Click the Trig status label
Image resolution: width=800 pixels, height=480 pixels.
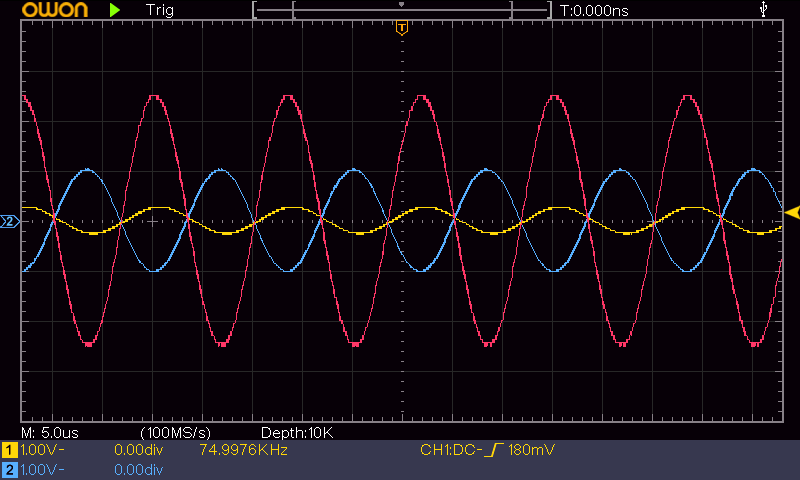click(x=158, y=10)
